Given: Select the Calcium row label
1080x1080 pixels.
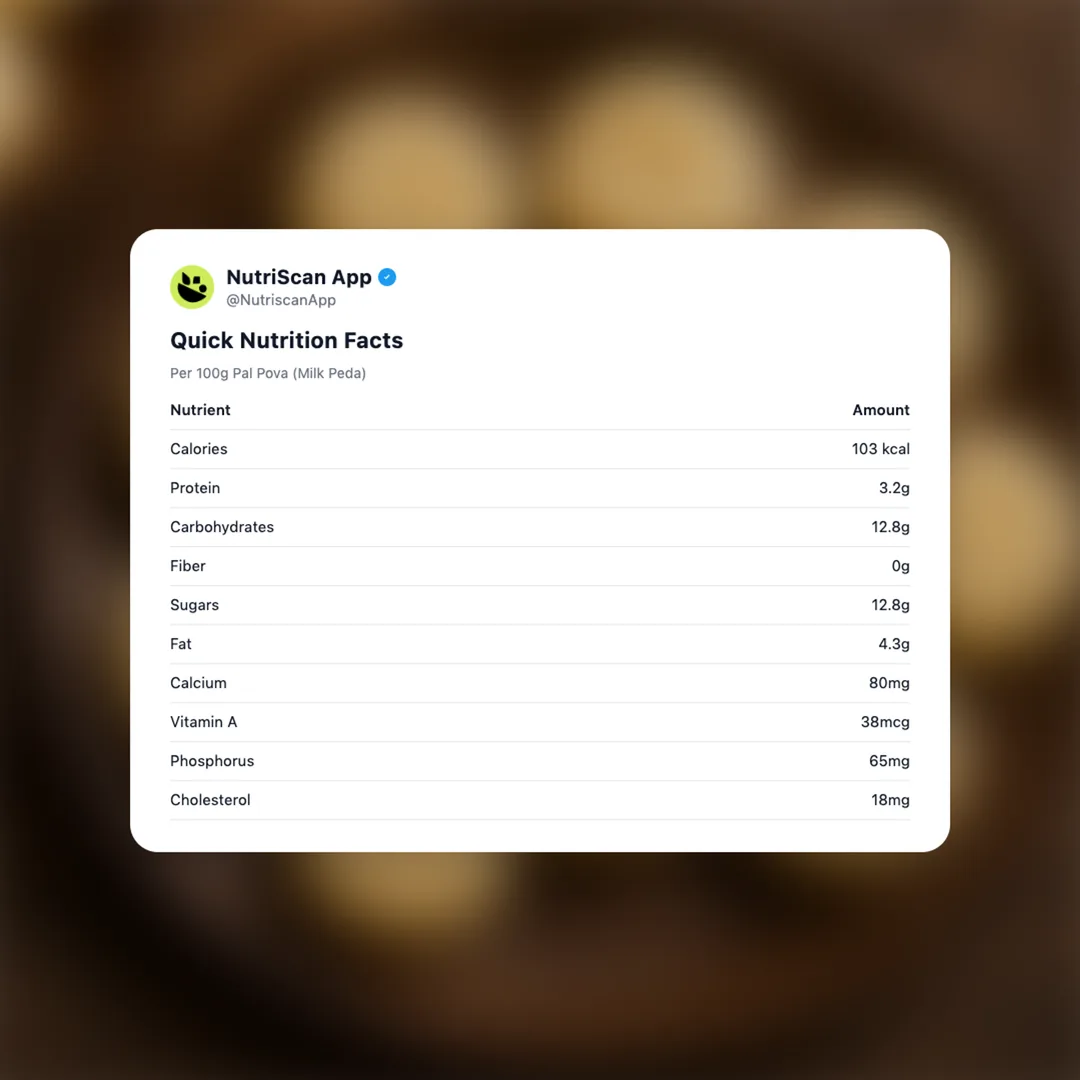Looking at the screenshot, I should click(x=198, y=683).
